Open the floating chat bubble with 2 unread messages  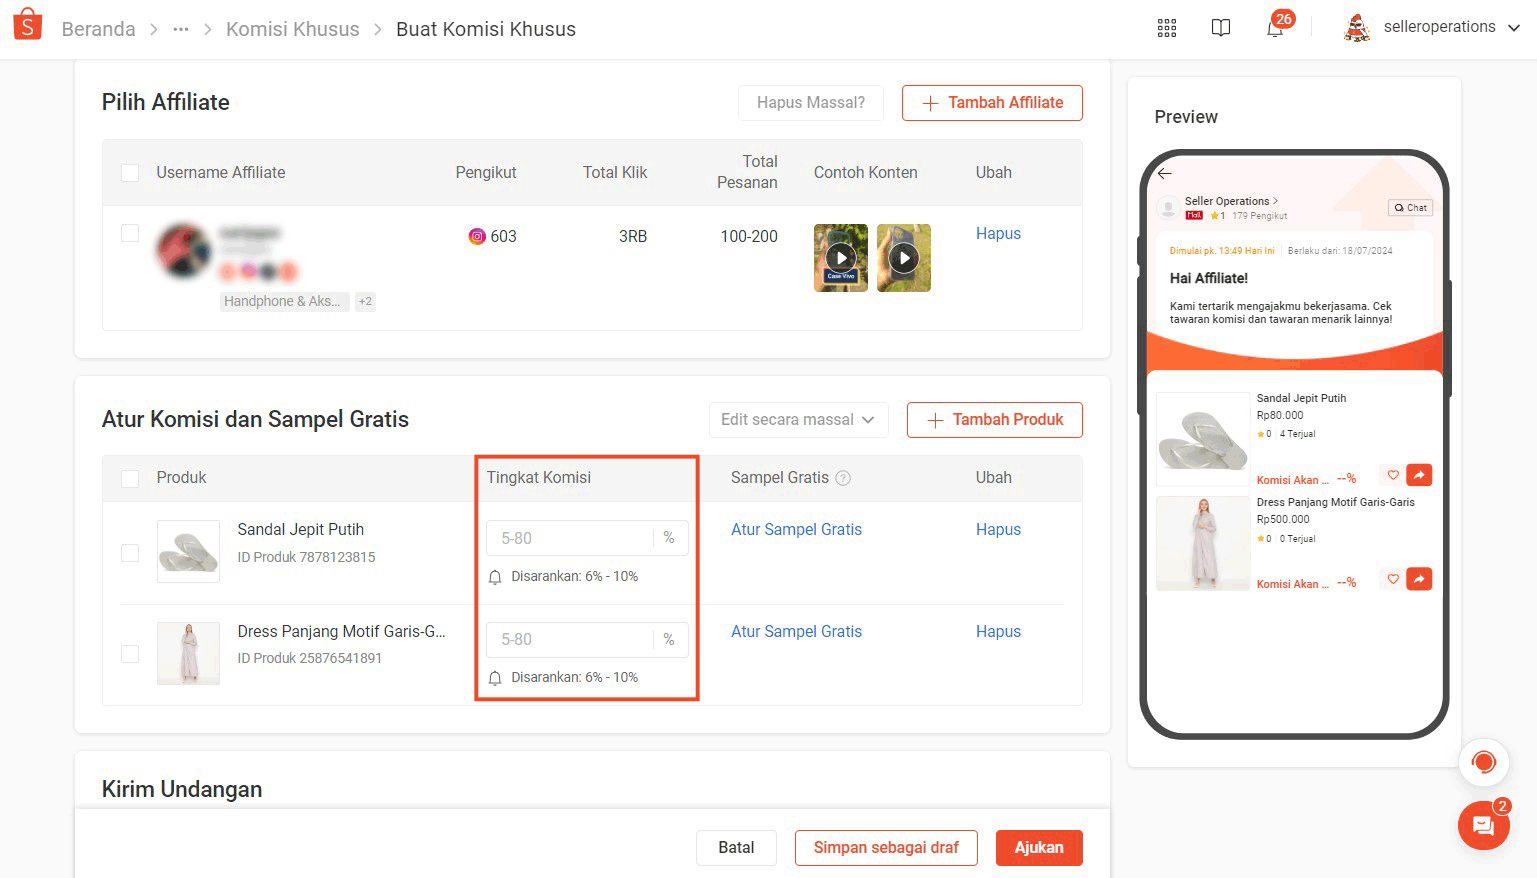(1484, 825)
